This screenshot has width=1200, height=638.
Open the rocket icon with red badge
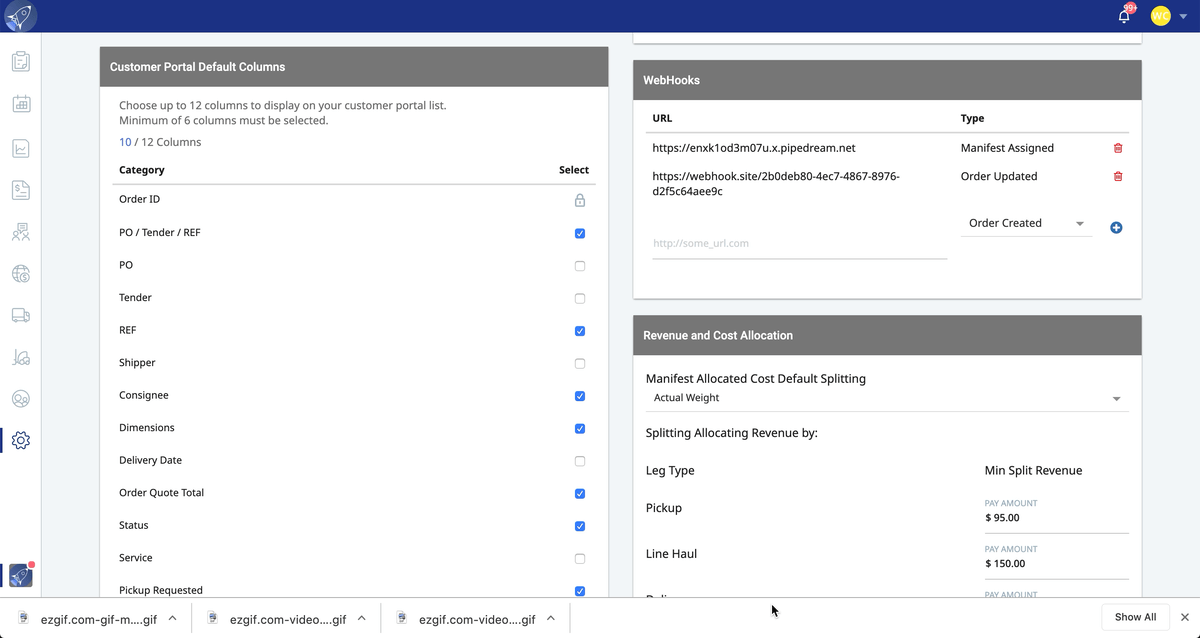pos(21,575)
